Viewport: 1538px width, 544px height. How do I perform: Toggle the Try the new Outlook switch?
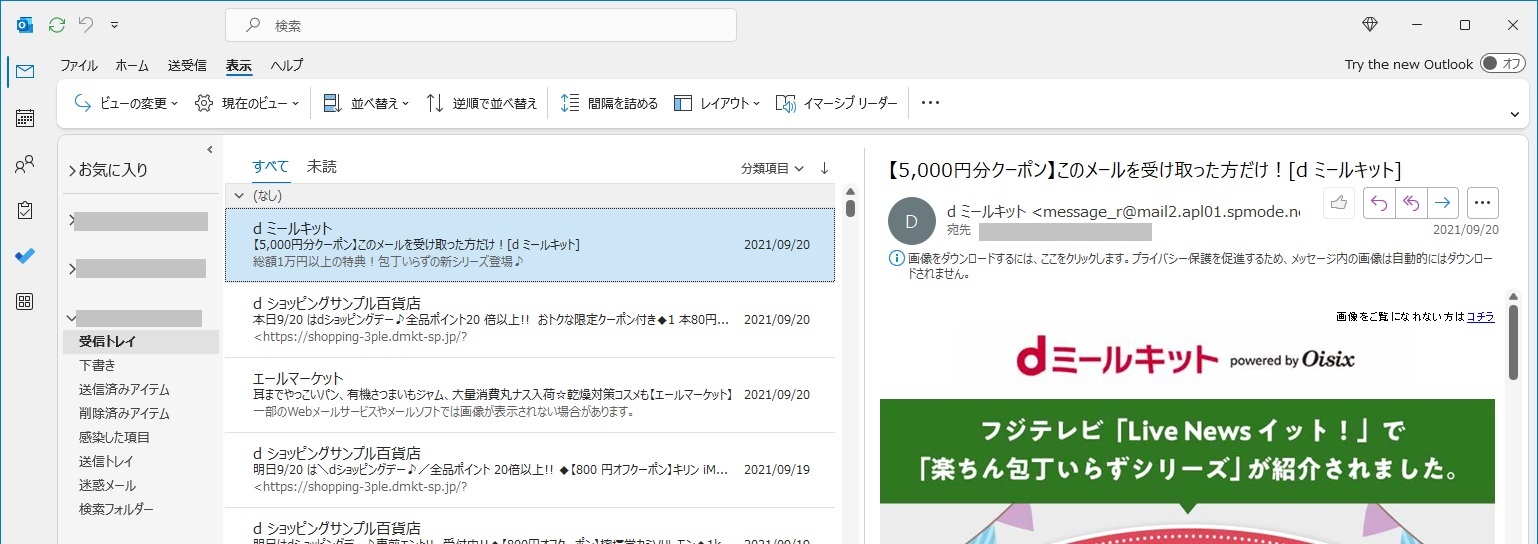click(1502, 64)
